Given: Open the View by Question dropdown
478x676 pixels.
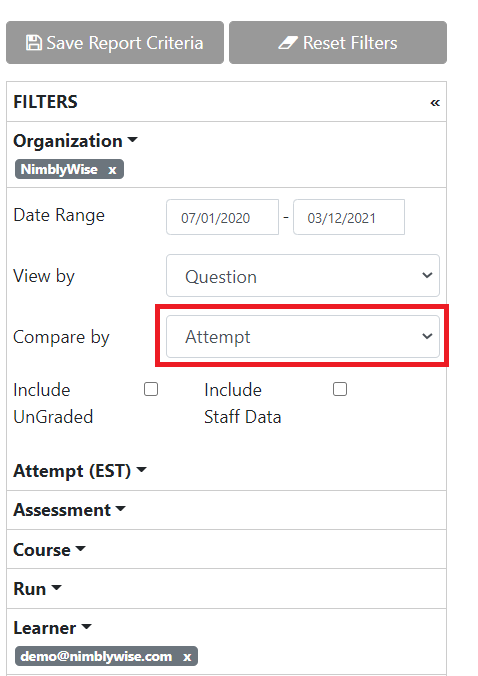Looking at the screenshot, I should coord(303,275).
